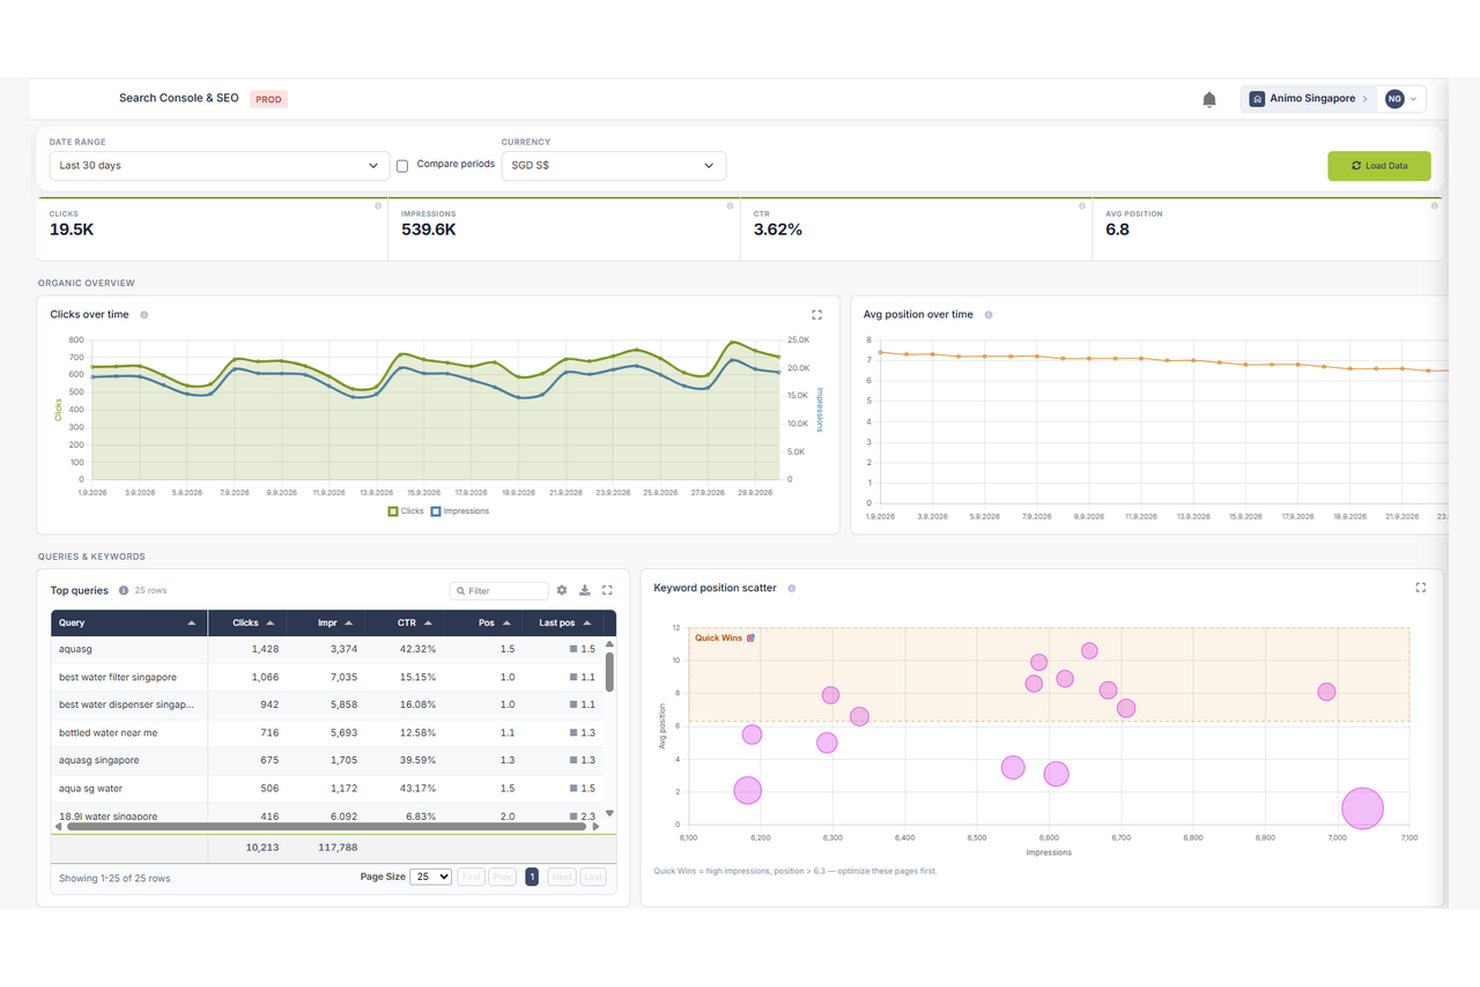Sort table by Impr column
The height and width of the screenshot is (987, 1480).
click(x=327, y=623)
